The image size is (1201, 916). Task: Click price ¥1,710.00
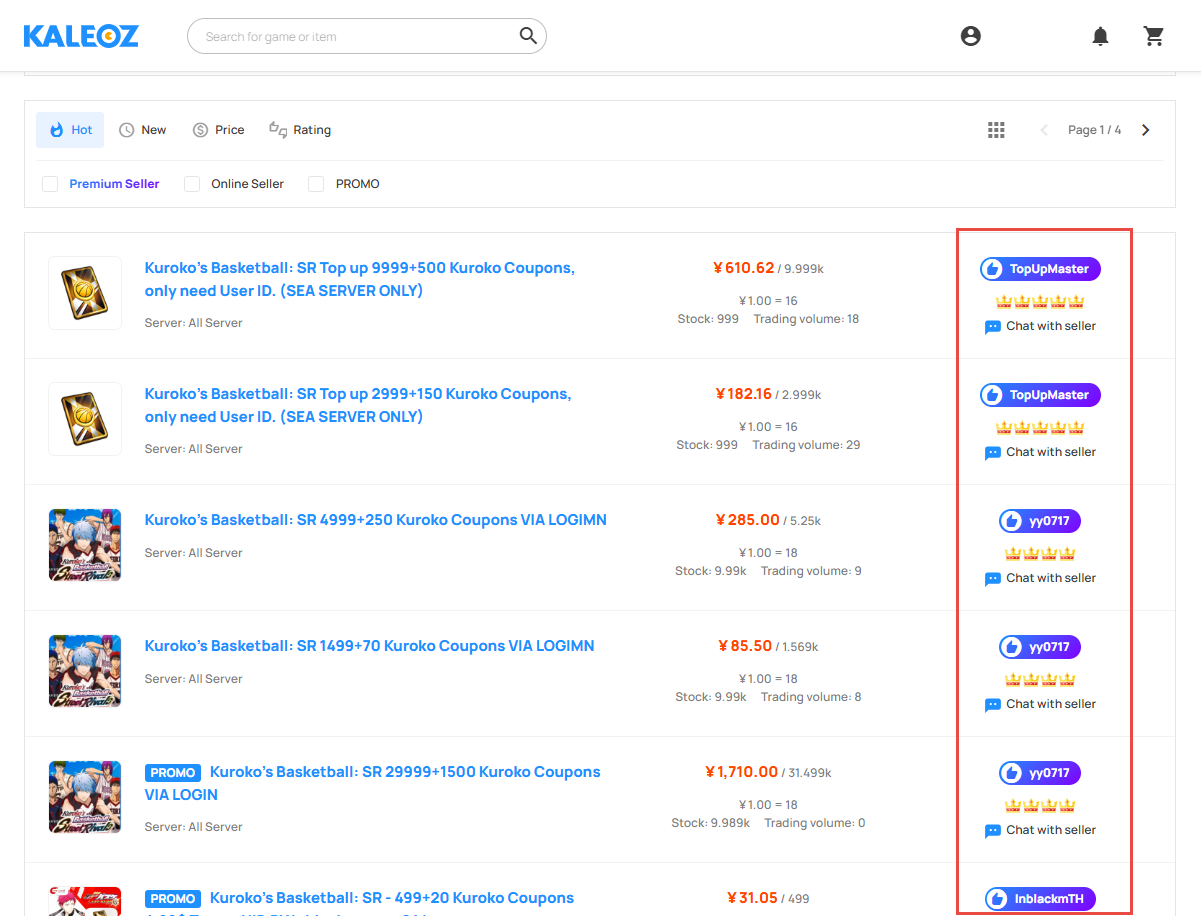tap(741, 772)
